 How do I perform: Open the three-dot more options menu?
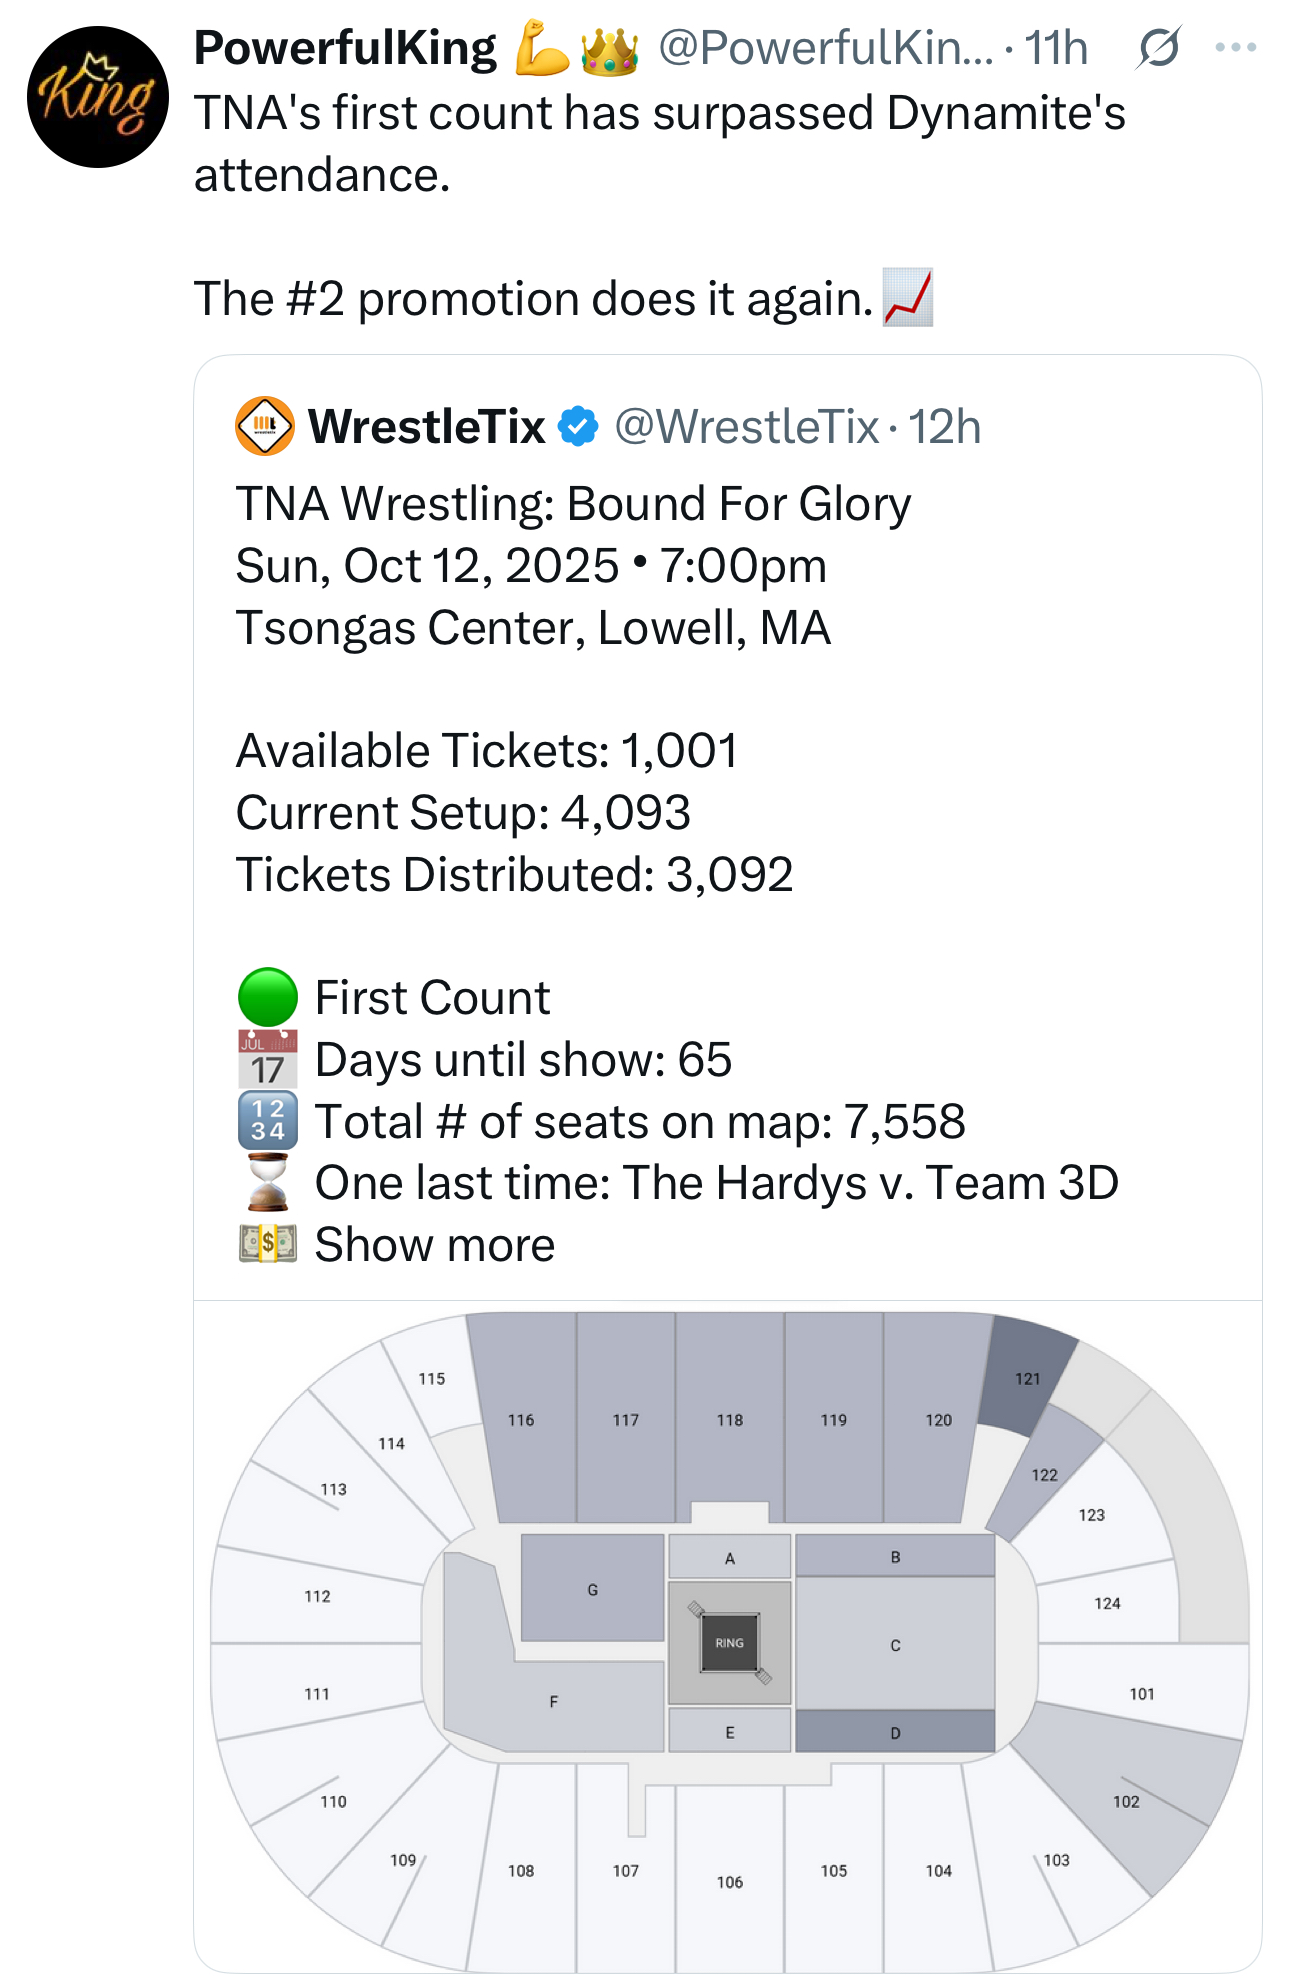tap(1236, 47)
